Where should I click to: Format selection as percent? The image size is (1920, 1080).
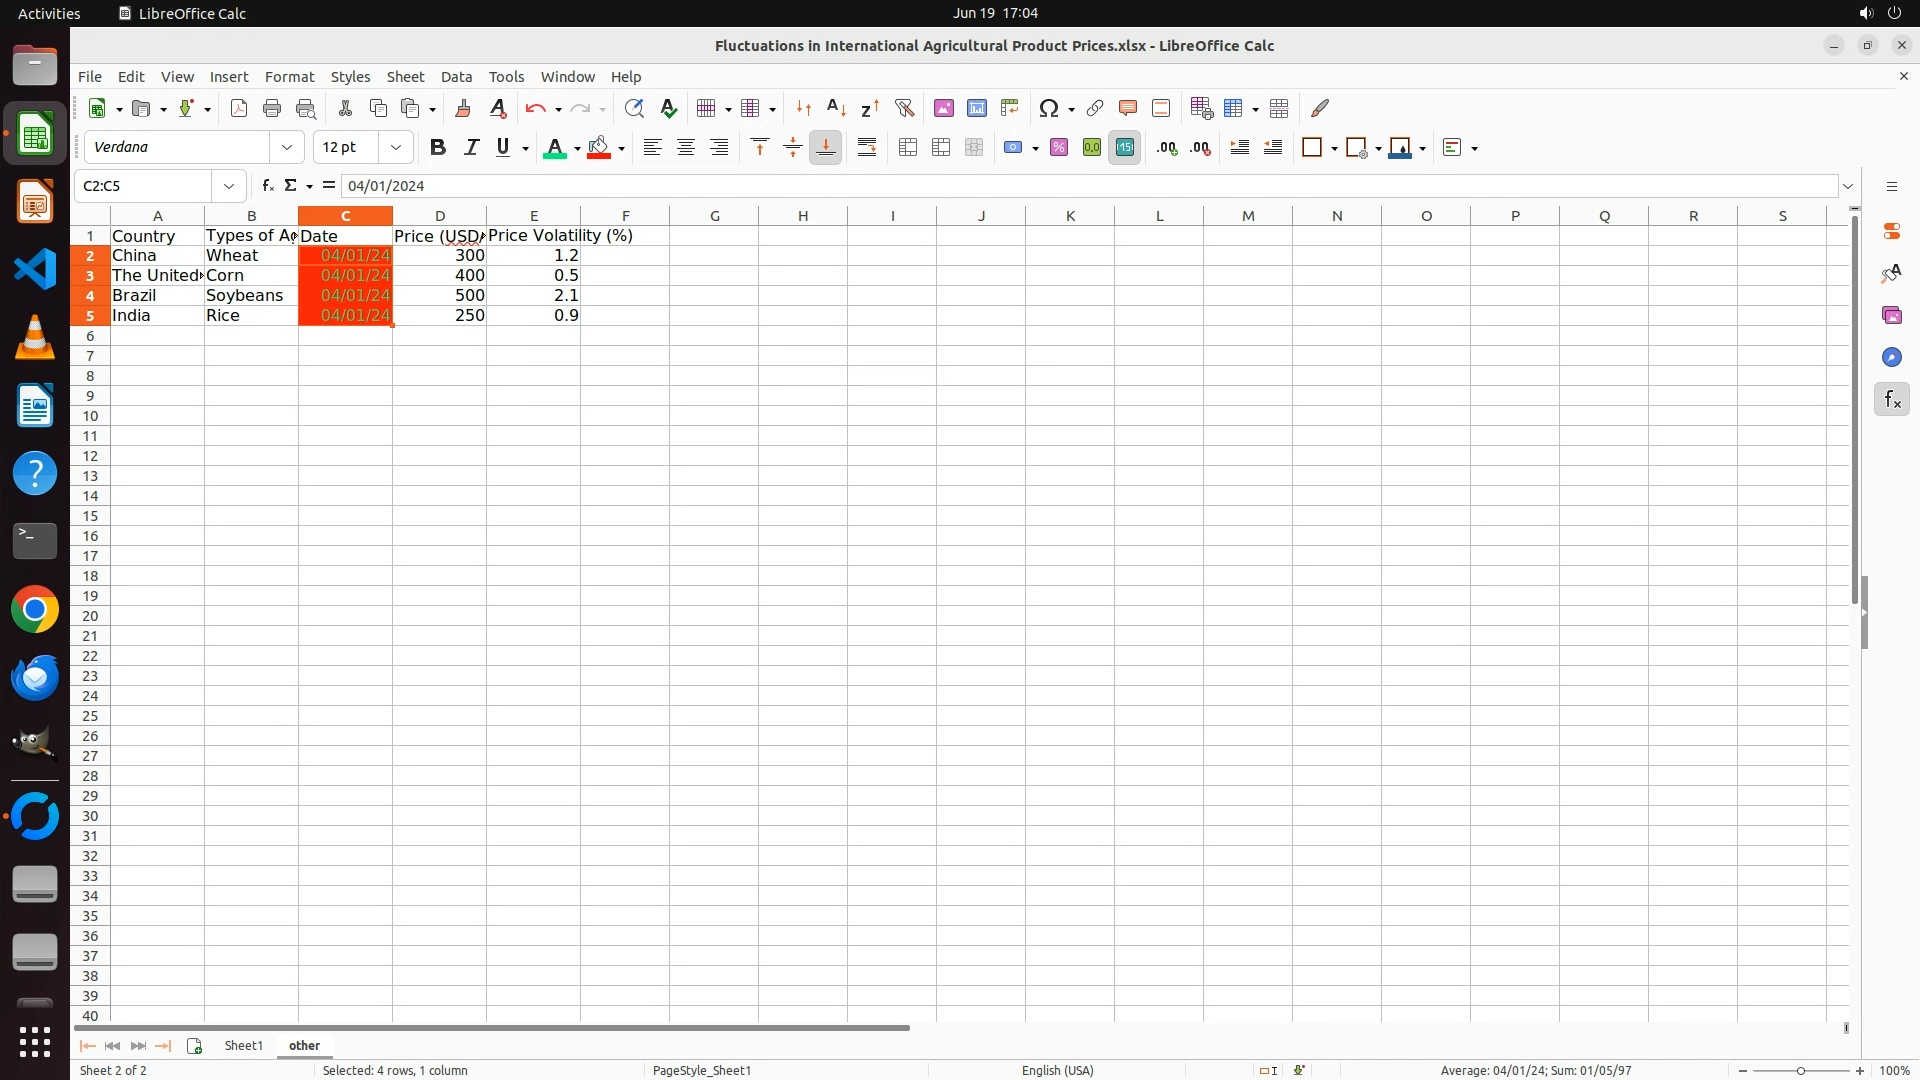(1059, 148)
